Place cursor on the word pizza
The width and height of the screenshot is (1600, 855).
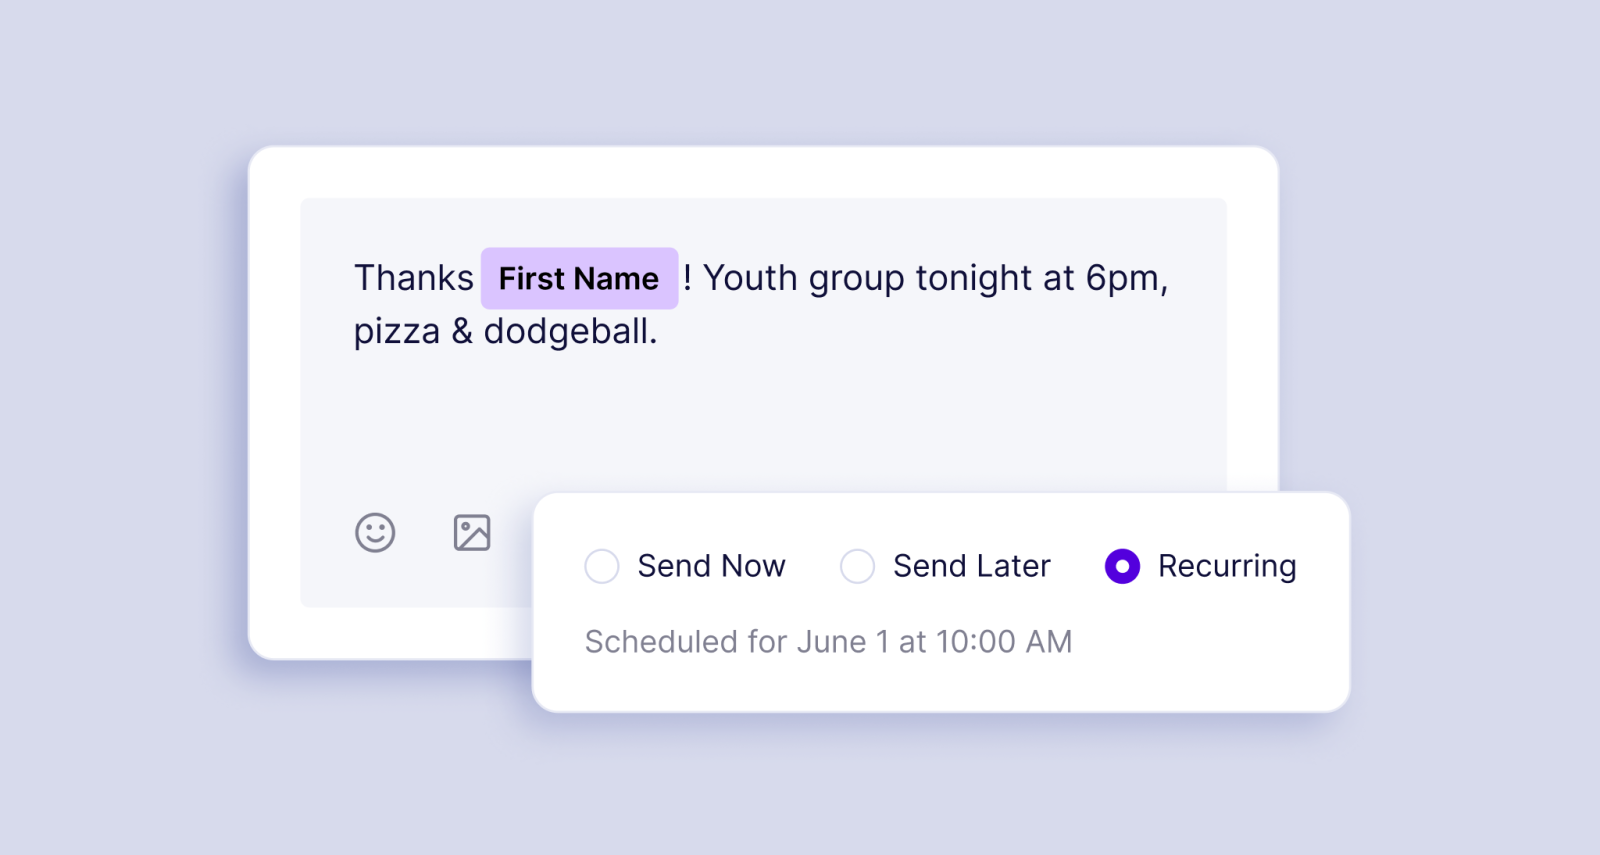point(397,331)
